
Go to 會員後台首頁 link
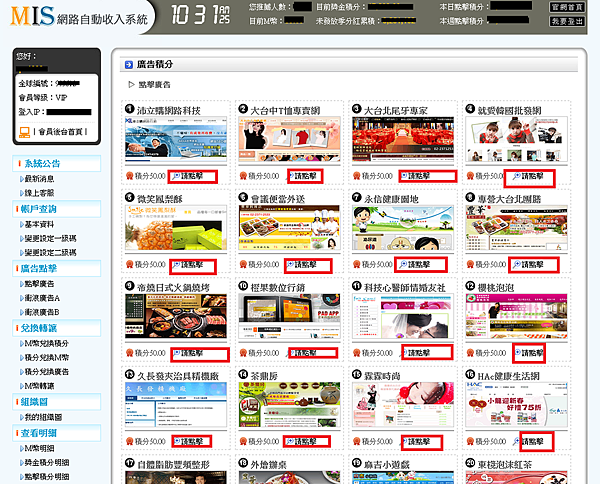pyautogui.click(x=60, y=132)
